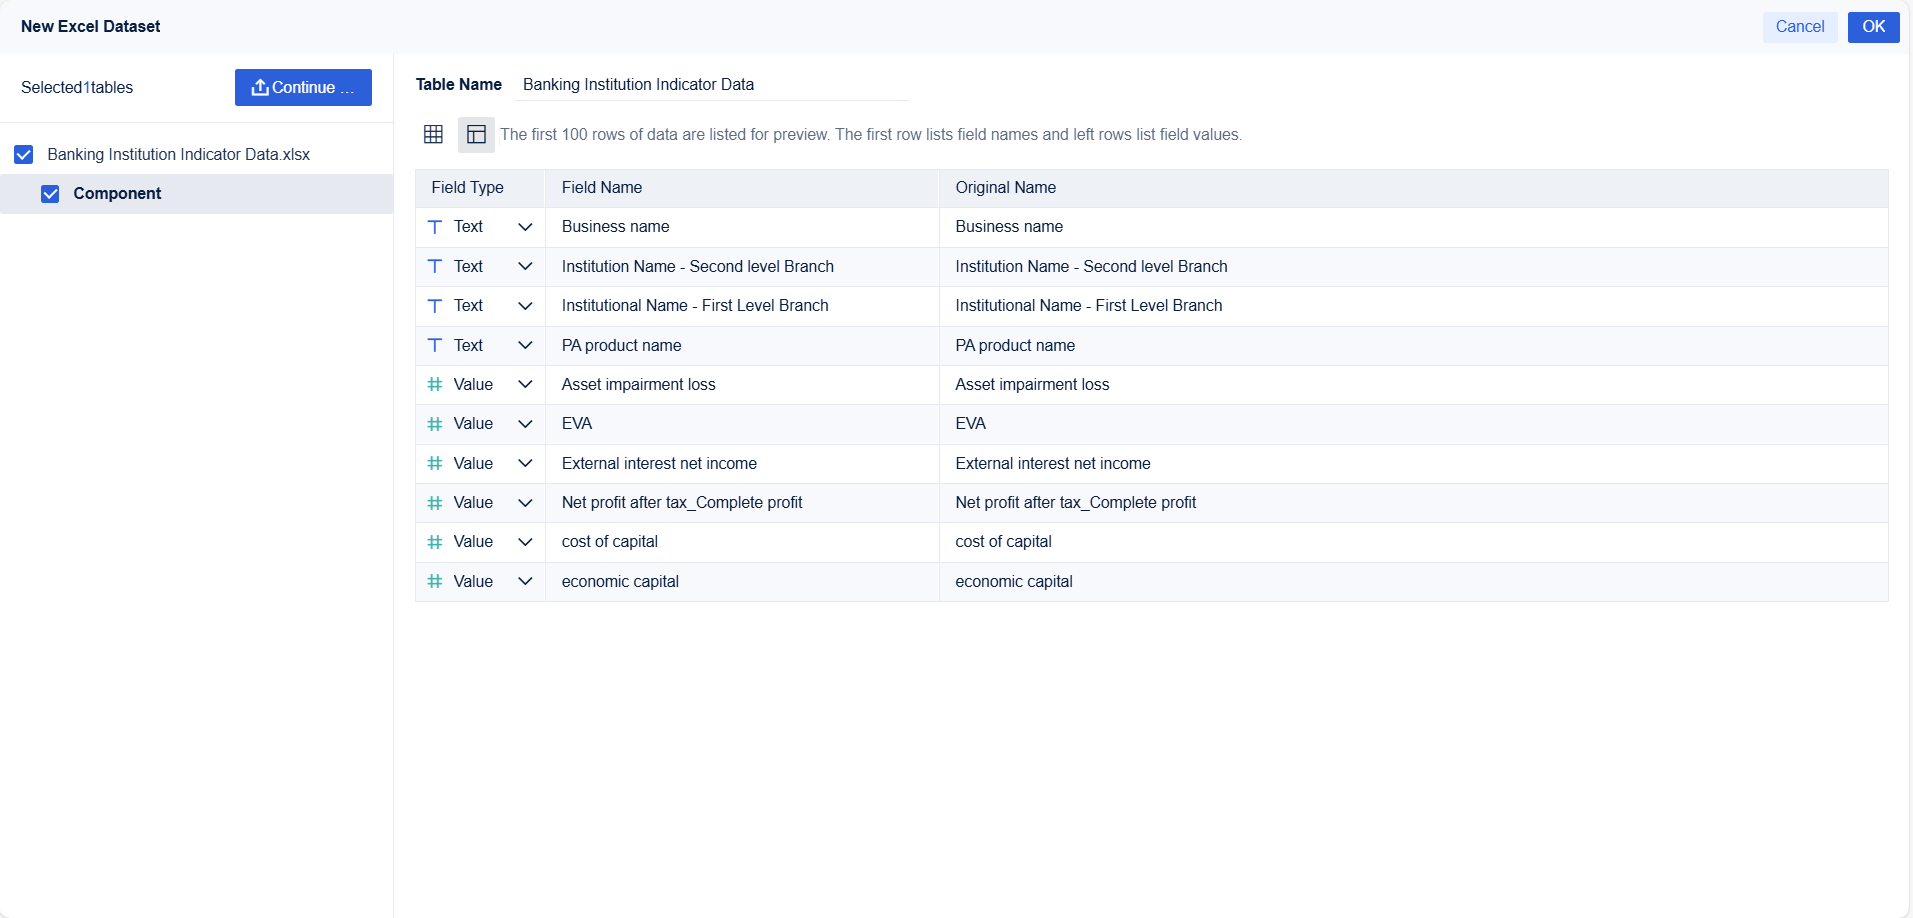Click Continue upload button
Viewport: 1913px width, 918px height.
(303, 87)
